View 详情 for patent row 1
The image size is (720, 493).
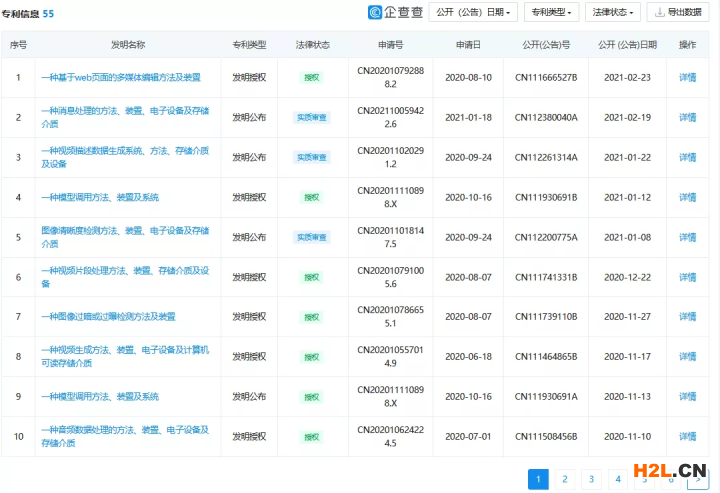[687, 77]
